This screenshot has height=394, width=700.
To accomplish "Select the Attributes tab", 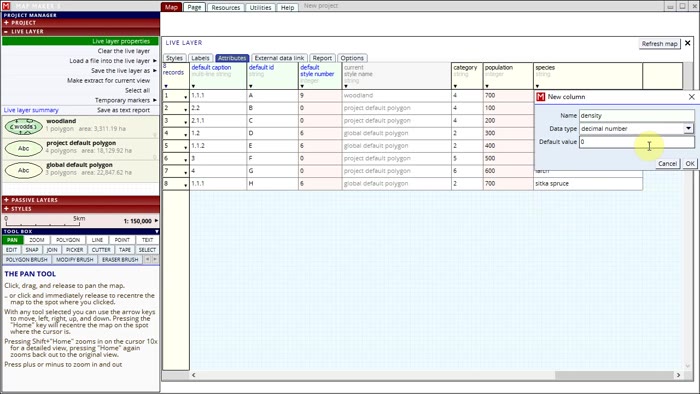I will [x=232, y=58].
